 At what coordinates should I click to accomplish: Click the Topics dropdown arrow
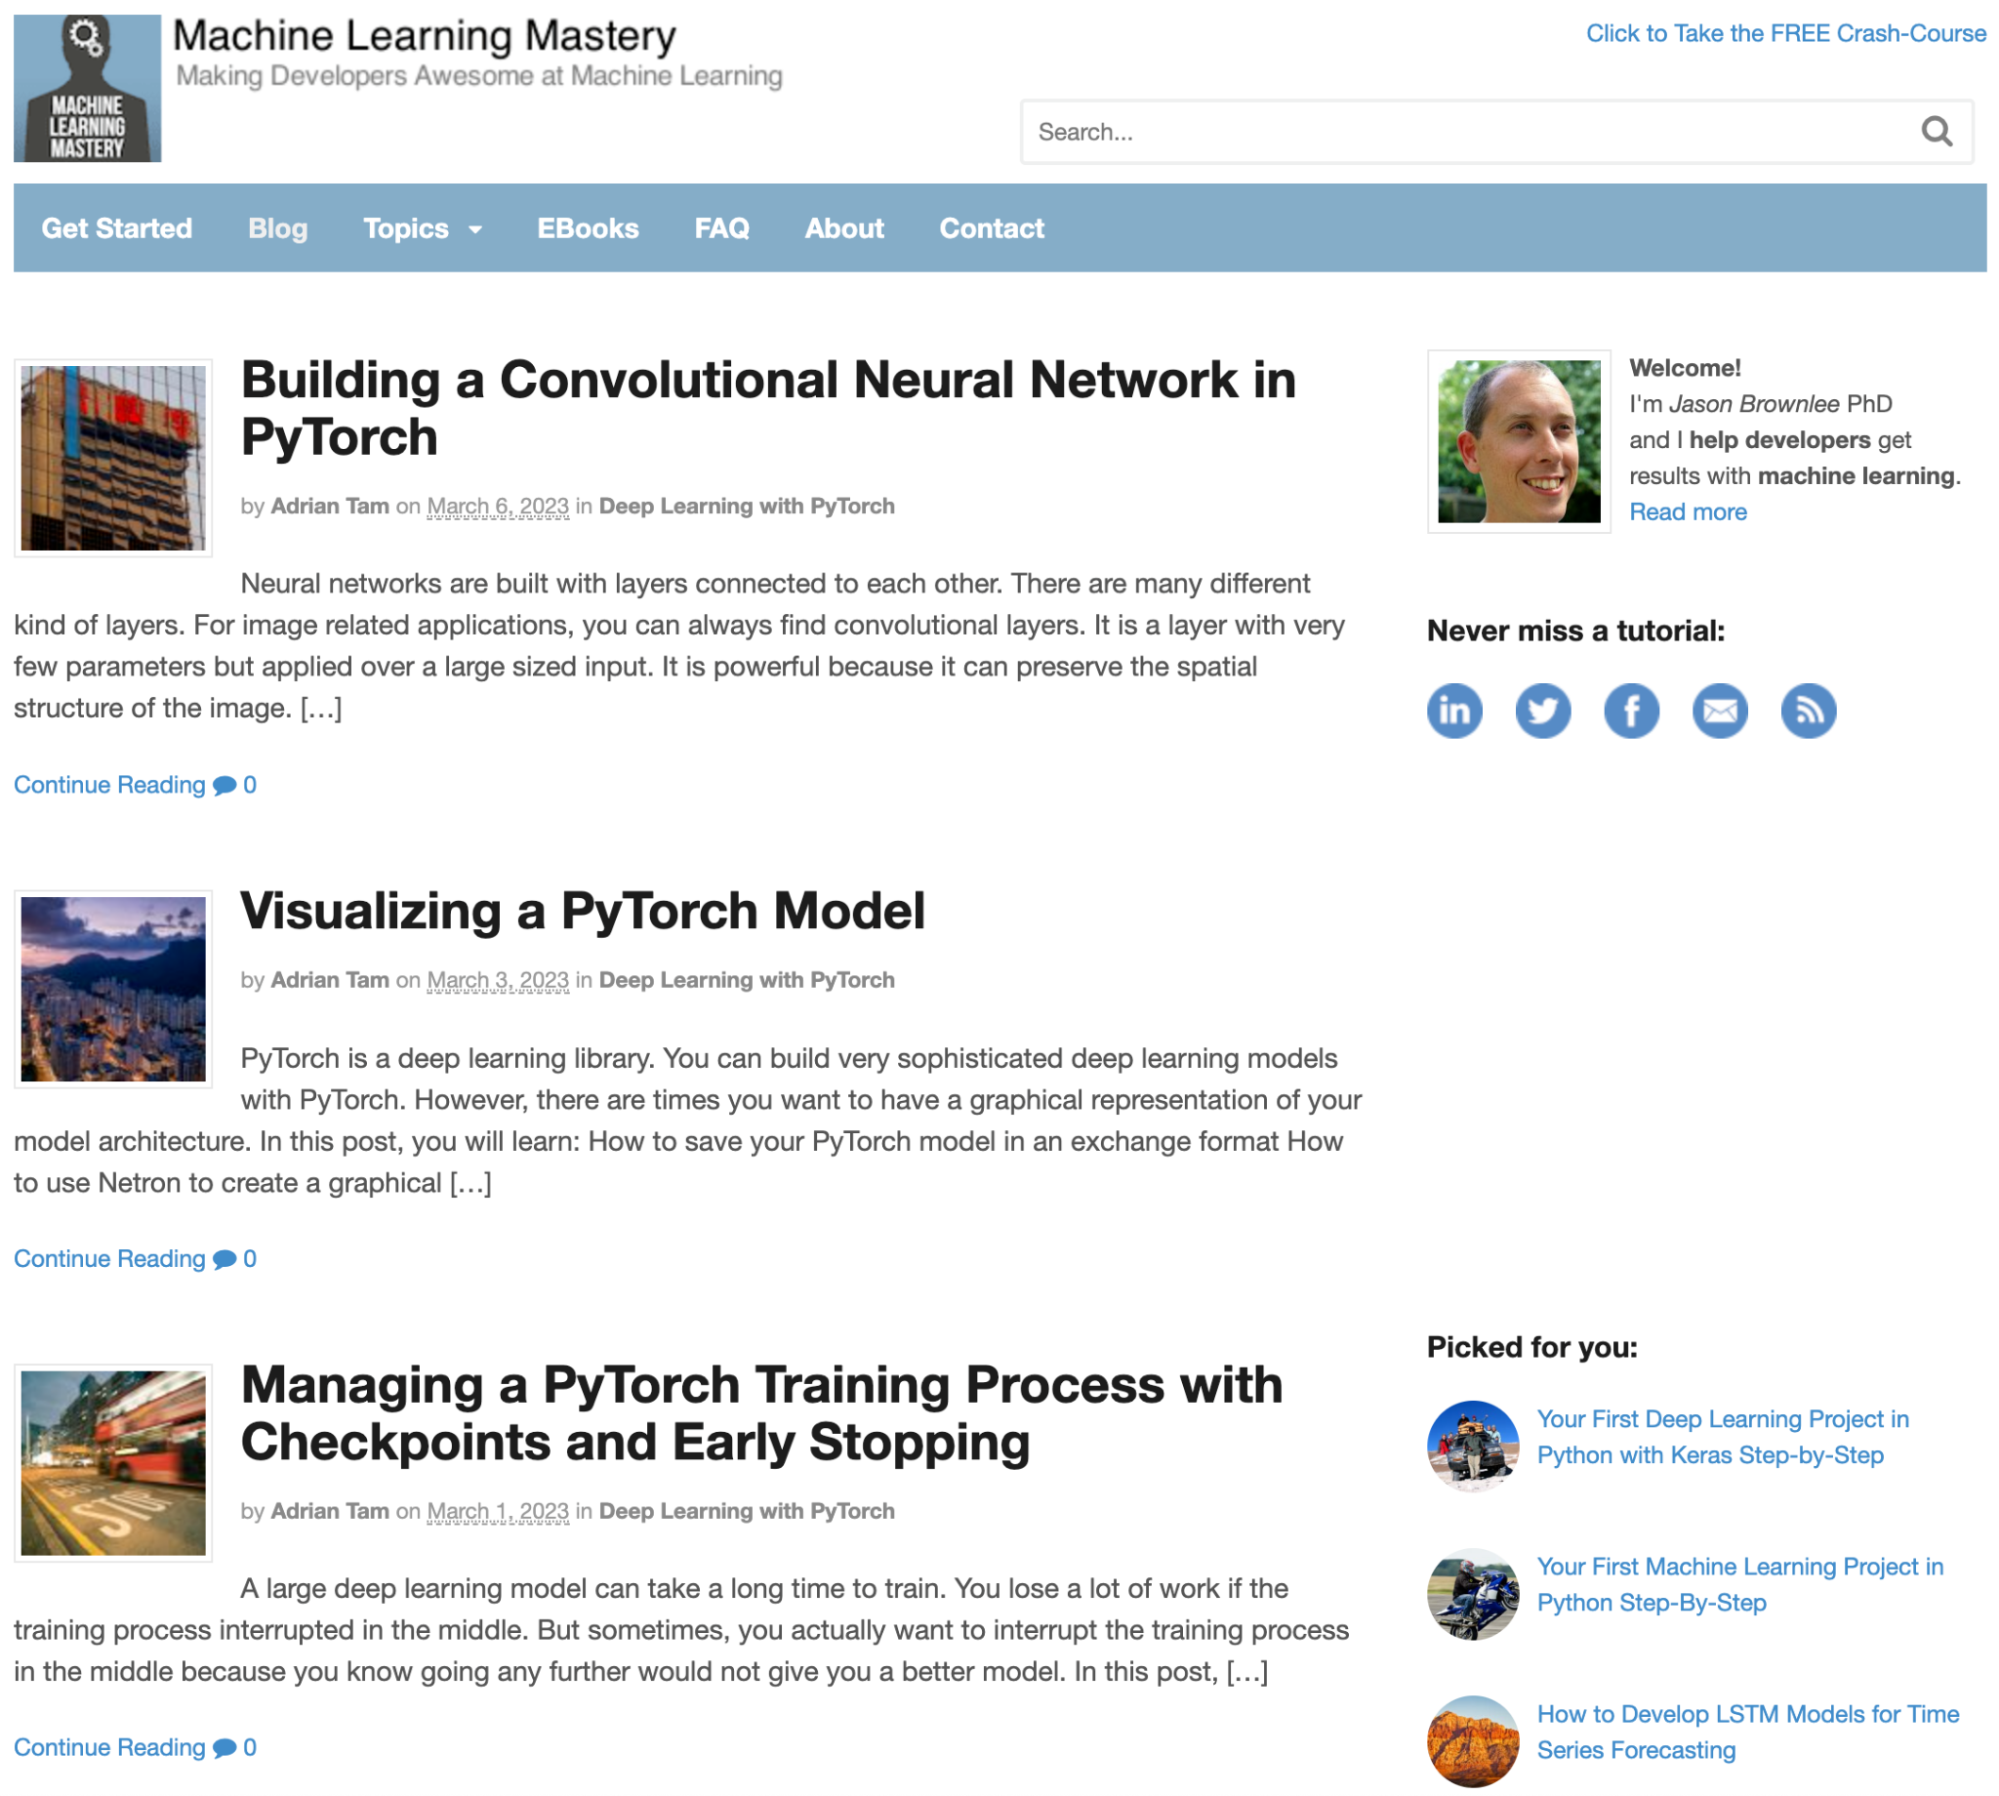coord(470,229)
